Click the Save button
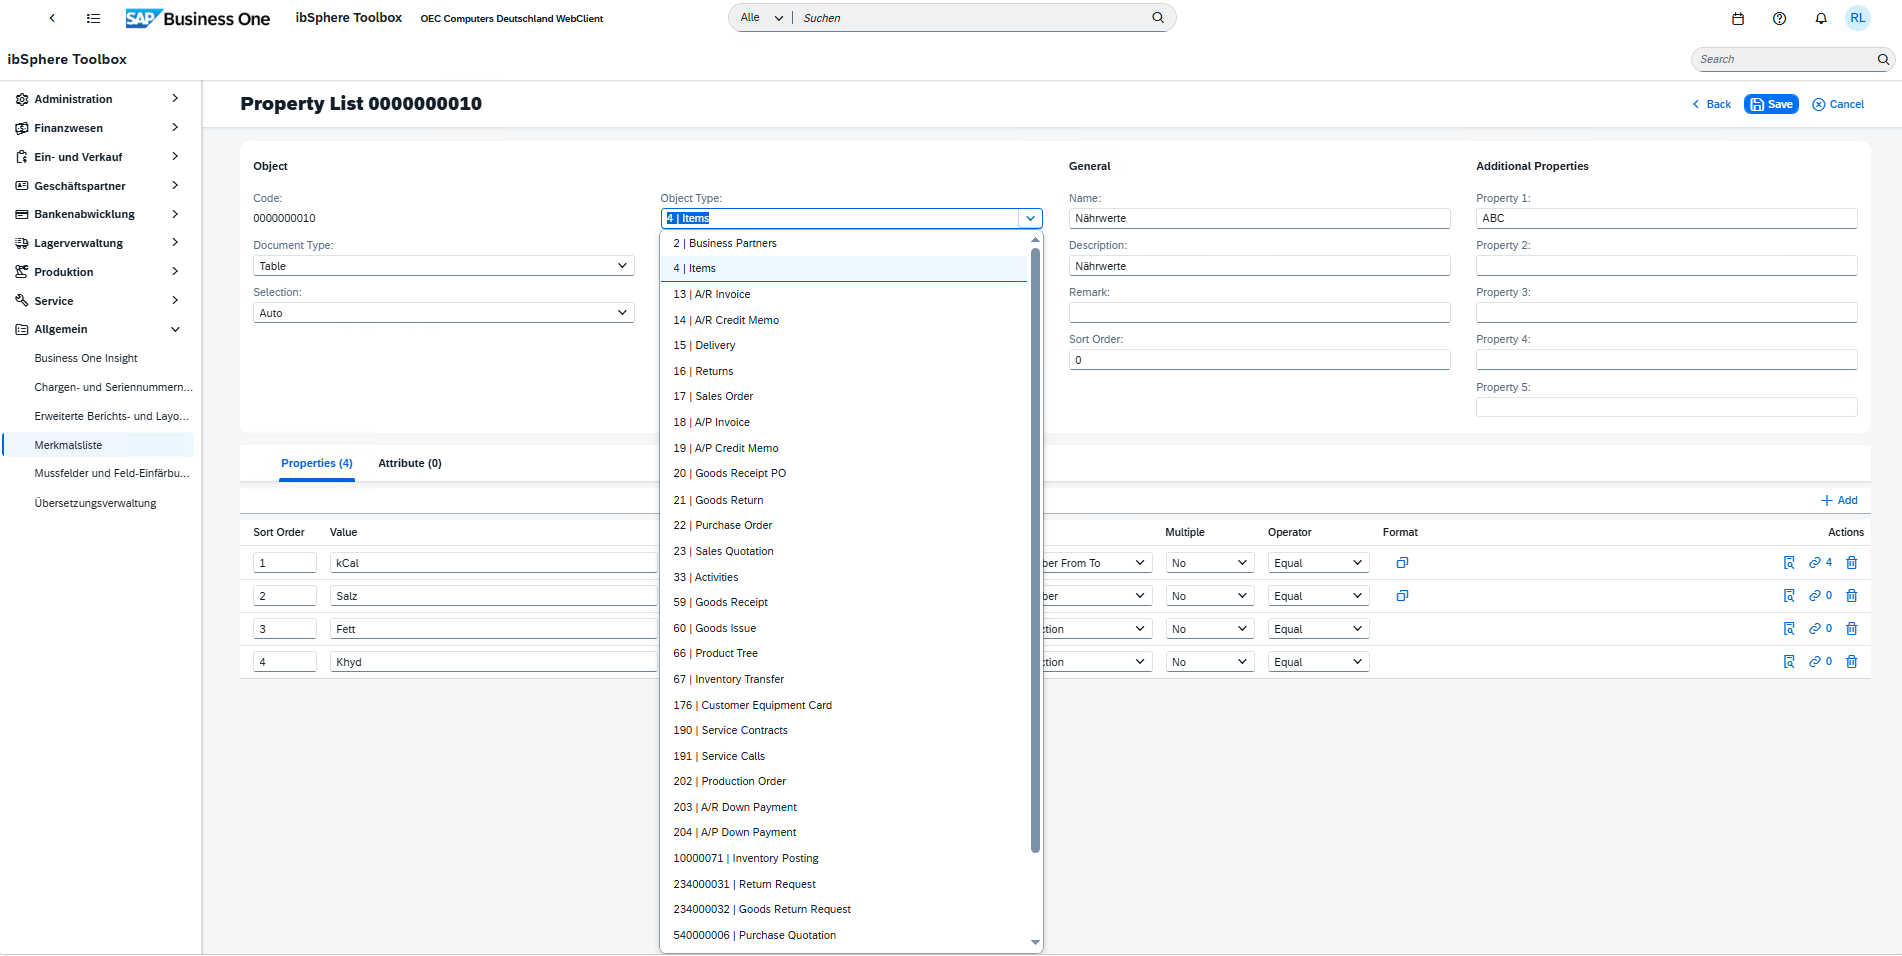 (1771, 104)
